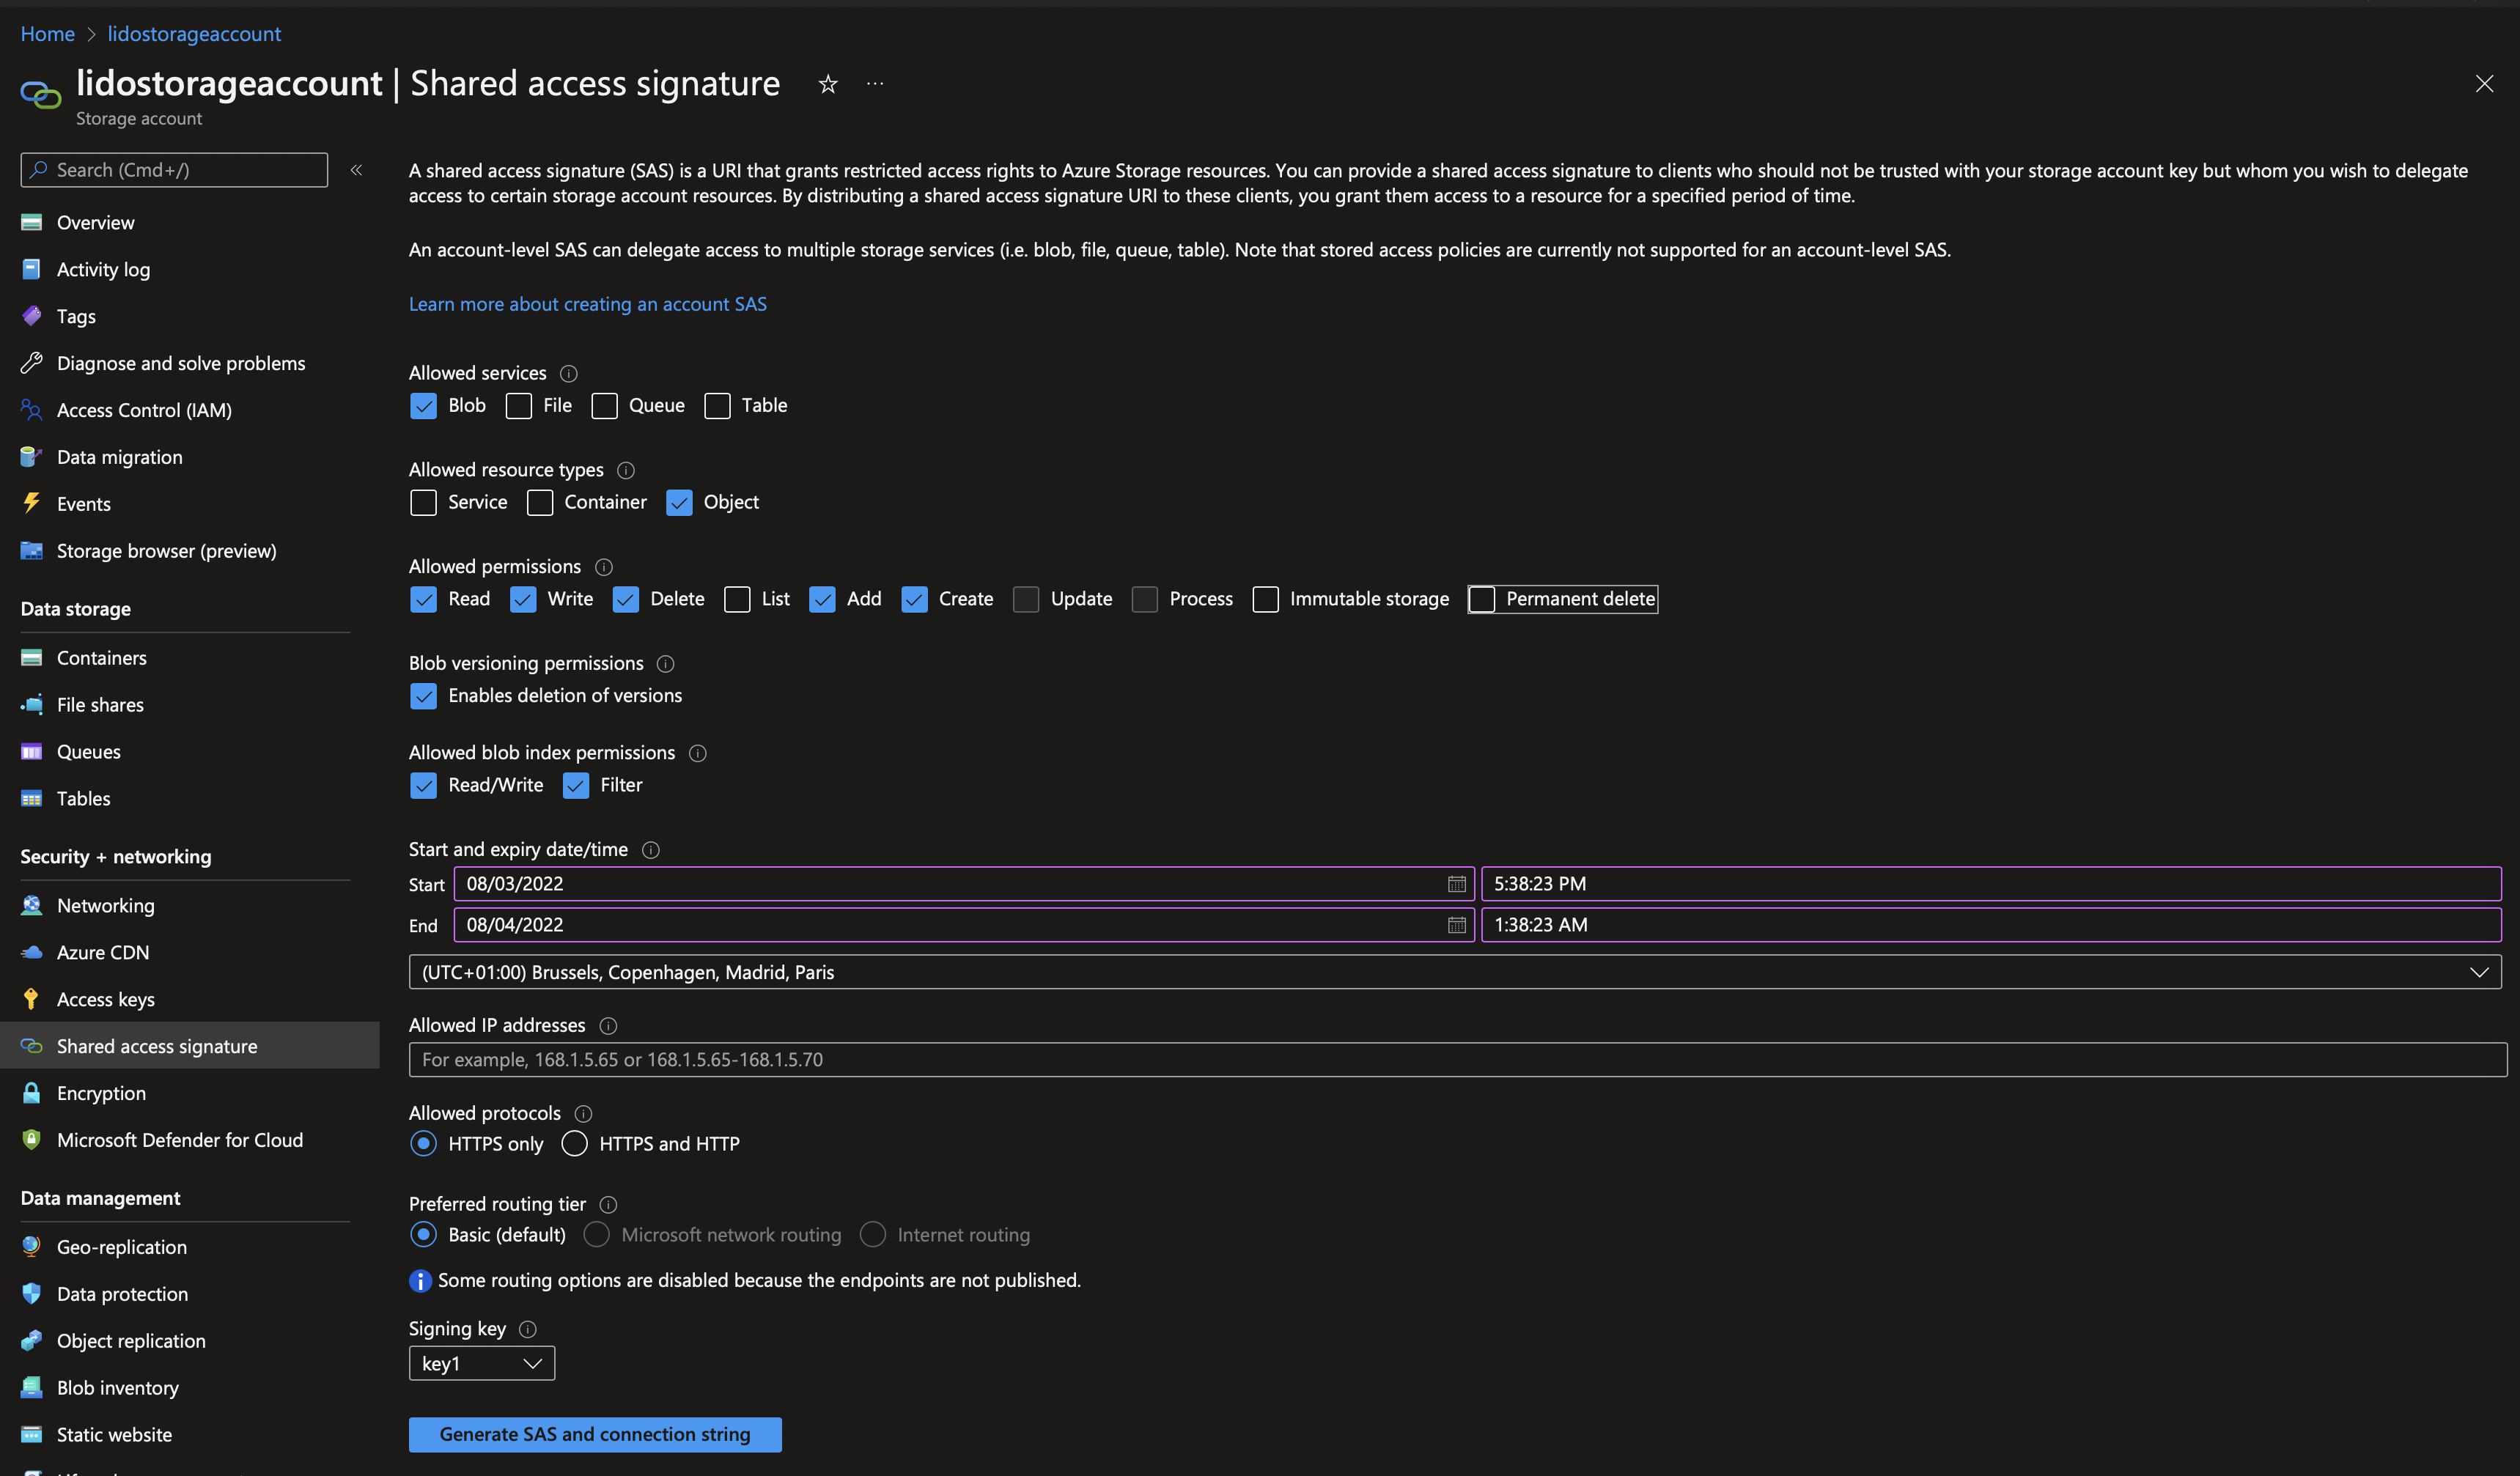
Task: Click the info icon beside Signing key
Action: click(x=528, y=1330)
